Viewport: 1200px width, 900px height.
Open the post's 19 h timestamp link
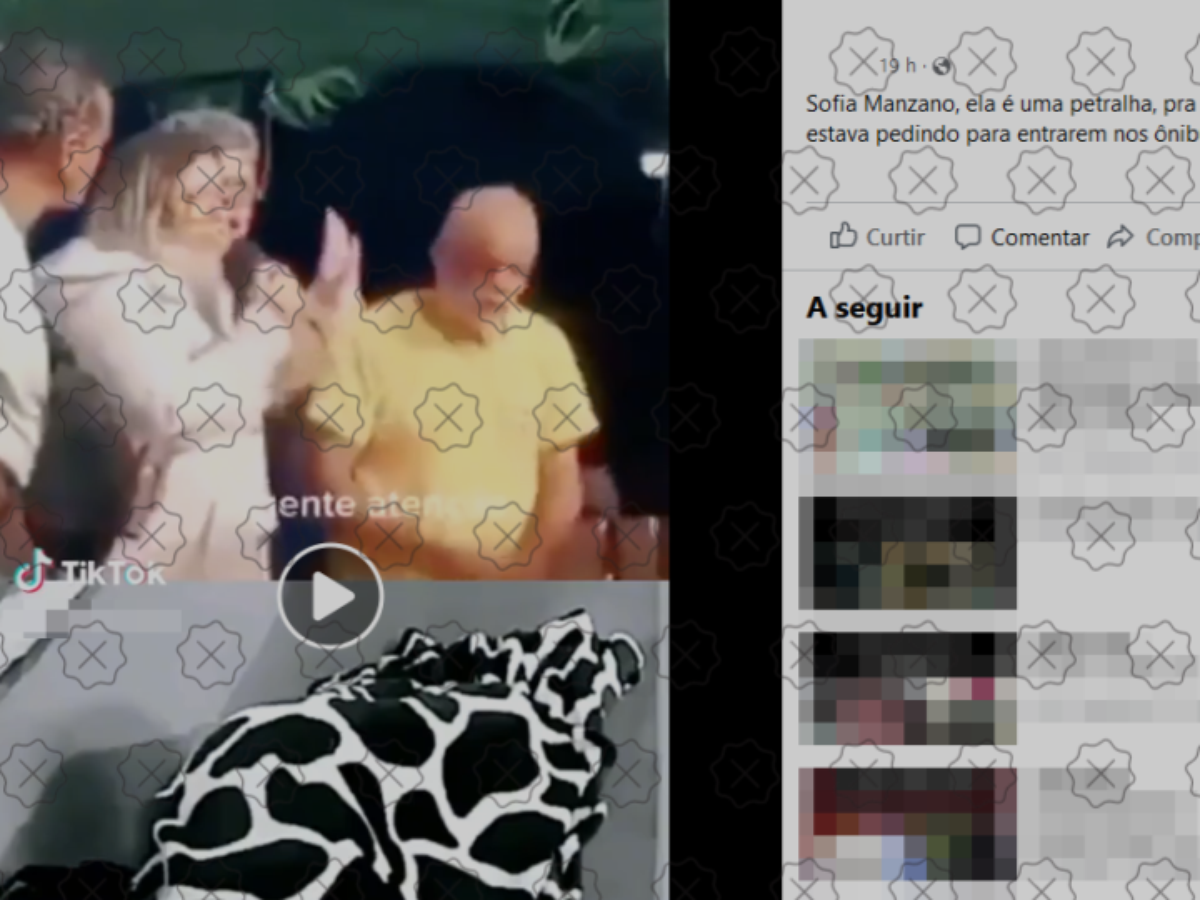pos(896,67)
